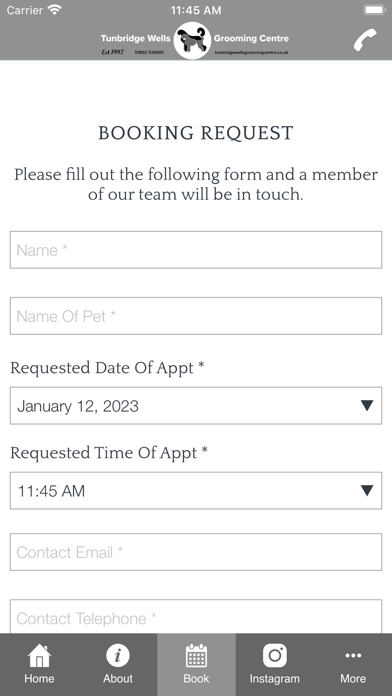
Task: Tap the battery status icon
Action: (x=374, y=10)
